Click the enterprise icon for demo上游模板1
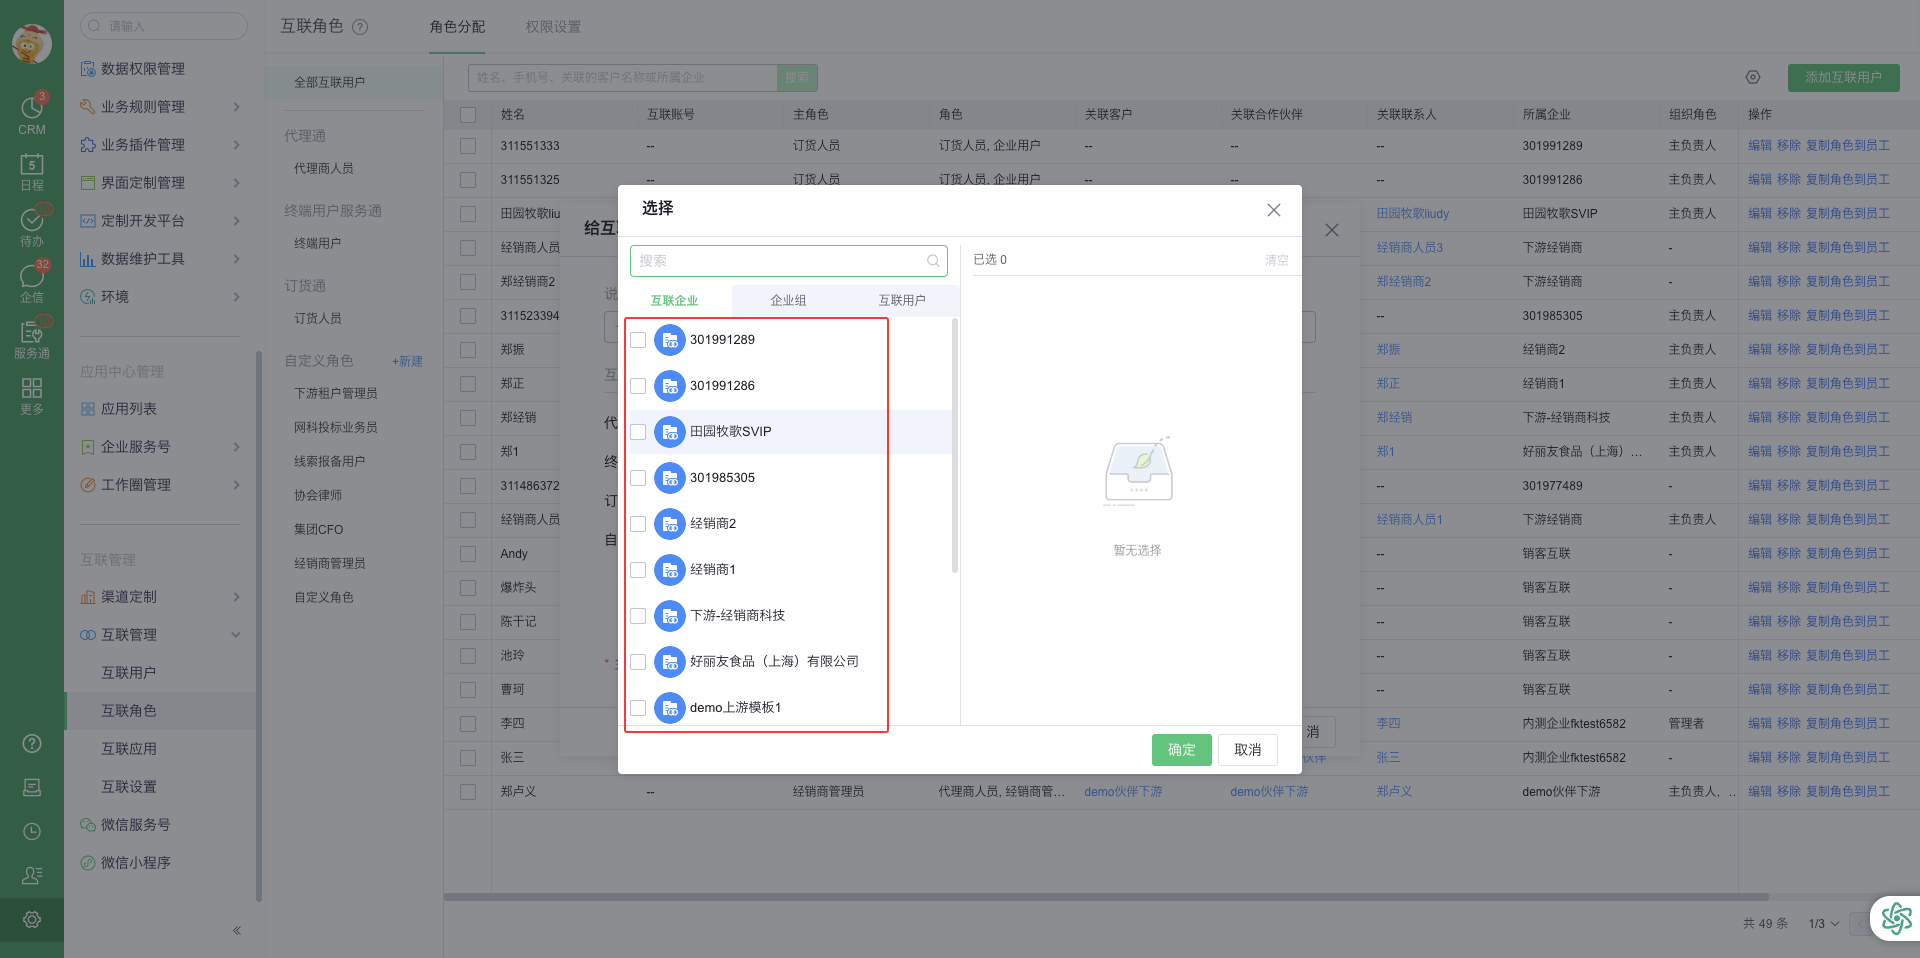Screen dimensions: 1920x958 click(x=670, y=708)
